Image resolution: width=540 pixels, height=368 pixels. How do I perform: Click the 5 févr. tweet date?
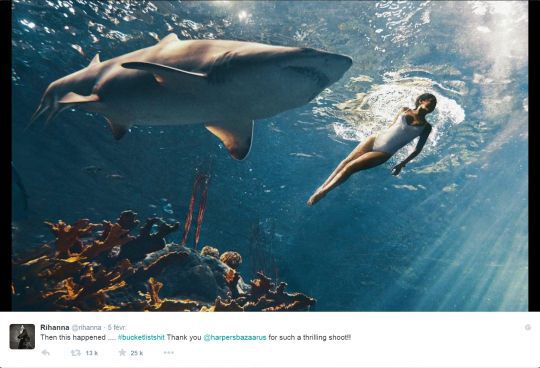point(117,327)
